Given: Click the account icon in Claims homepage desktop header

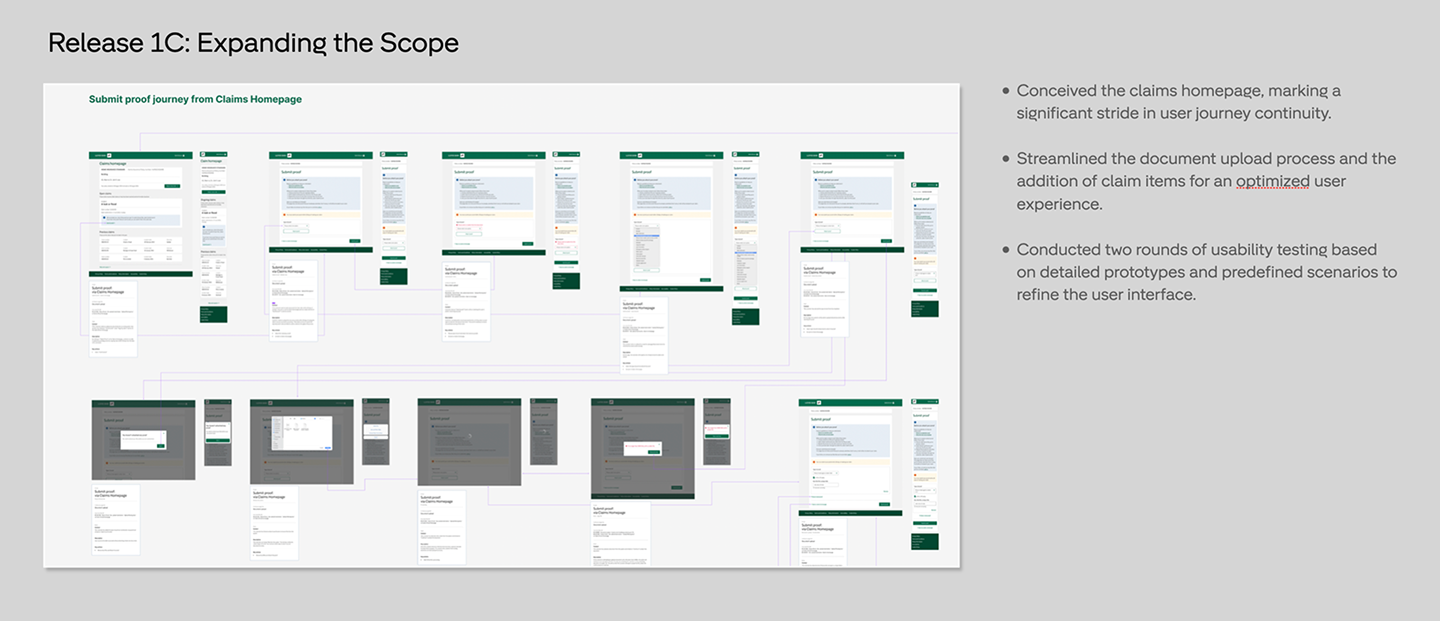Looking at the screenshot, I should click(184, 155).
